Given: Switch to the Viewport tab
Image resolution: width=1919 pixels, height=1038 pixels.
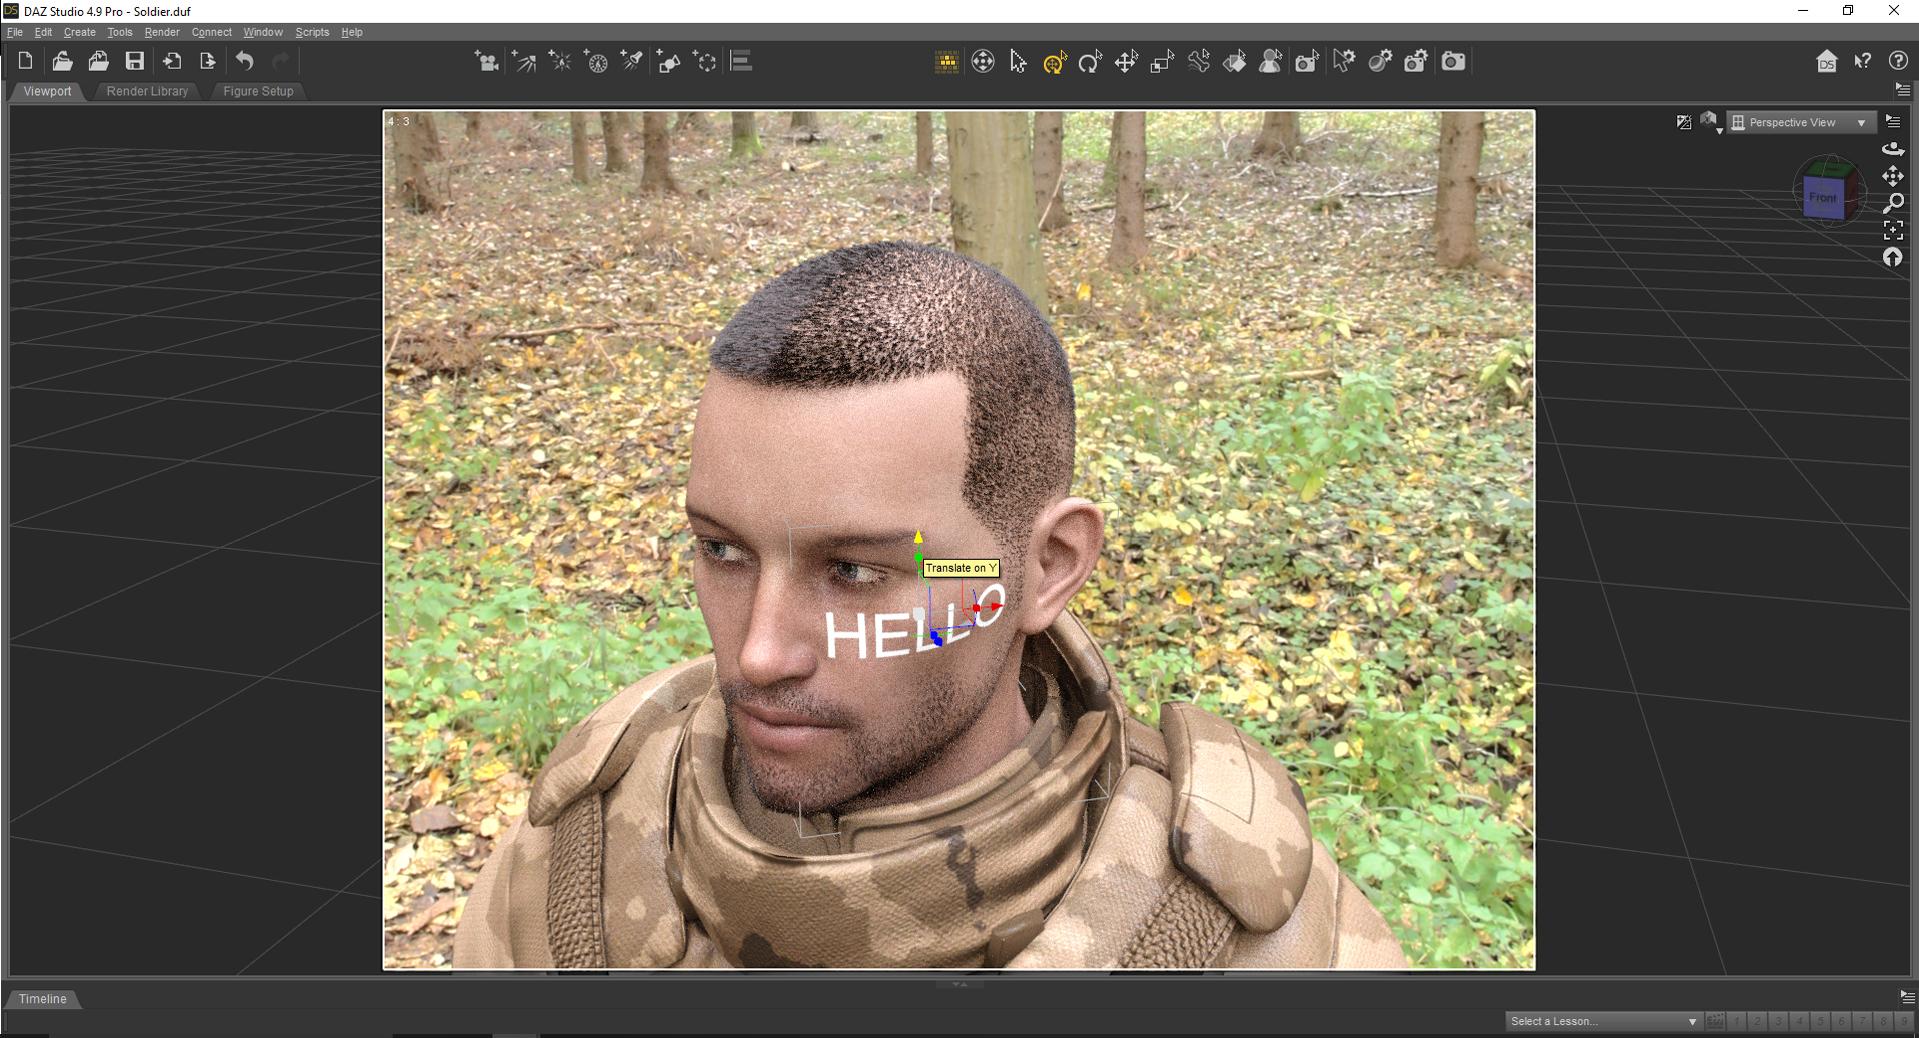Looking at the screenshot, I should [48, 91].
